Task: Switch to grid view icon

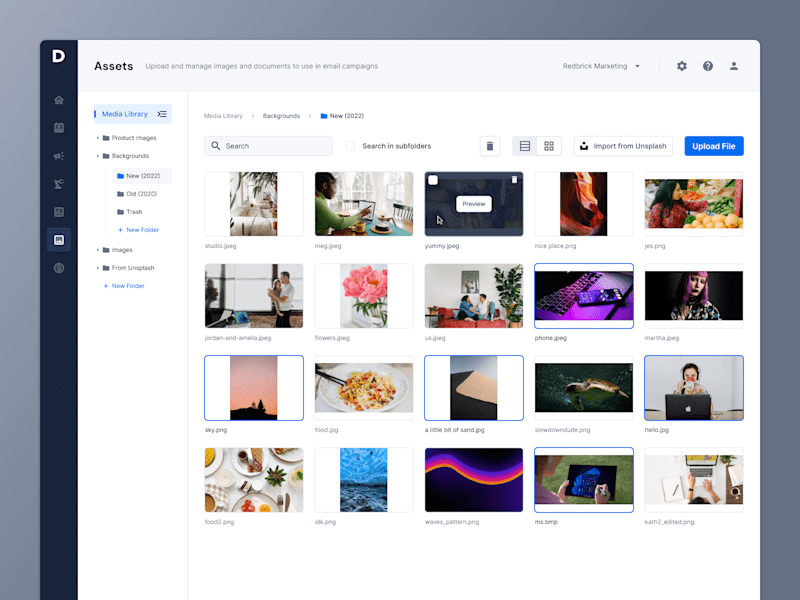Action: [549, 146]
